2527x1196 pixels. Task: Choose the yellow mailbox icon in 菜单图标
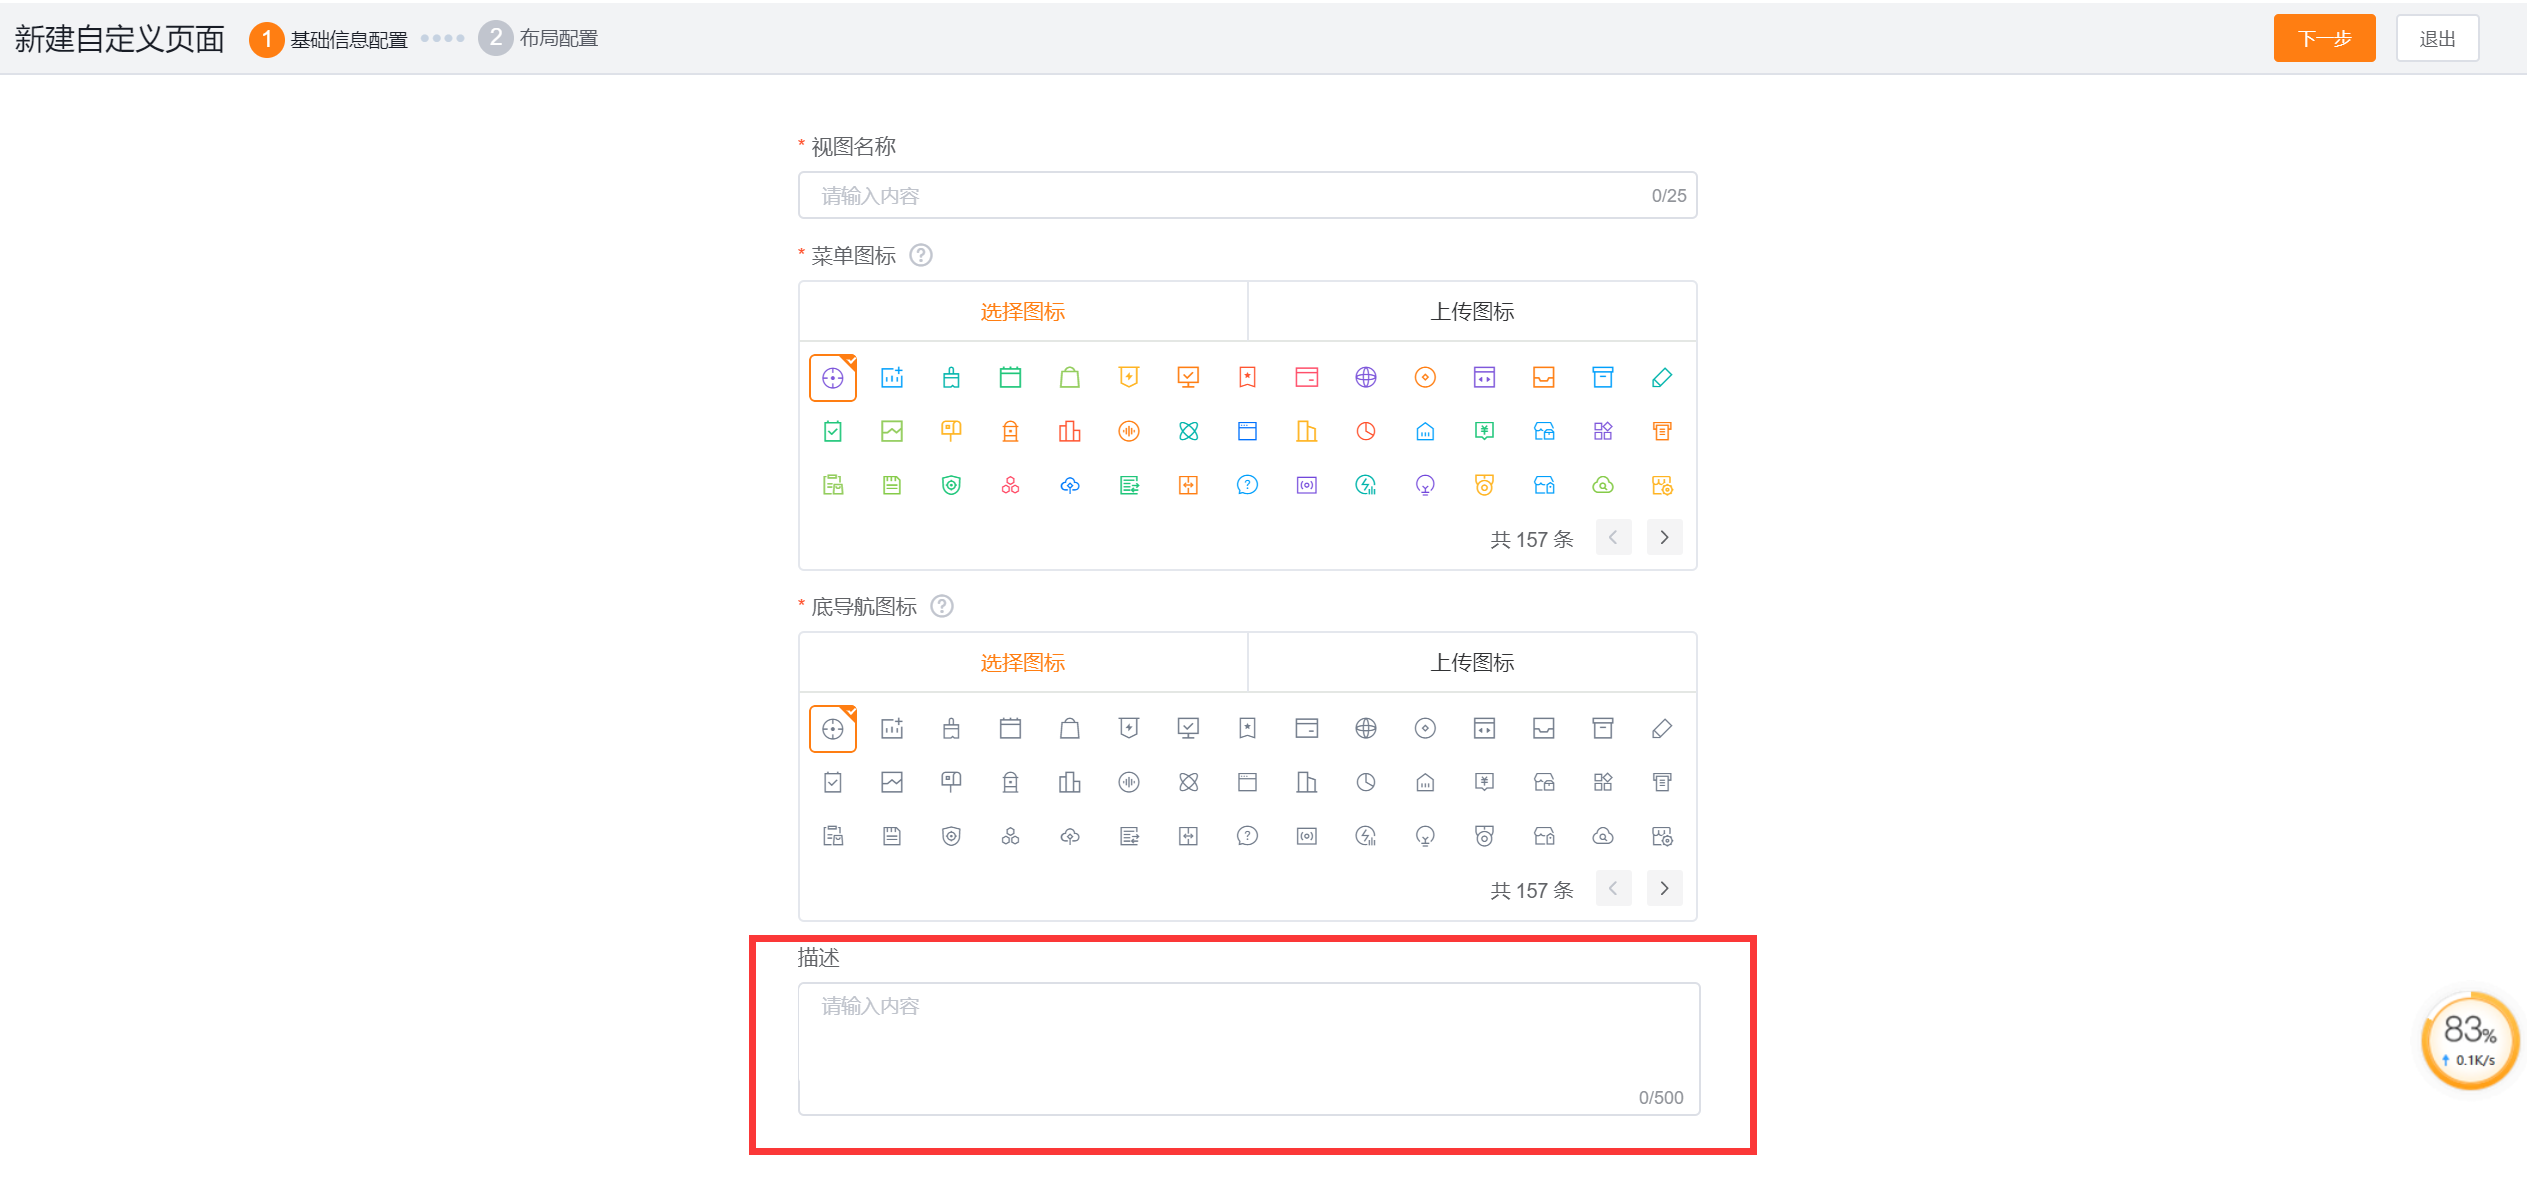click(951, 432)
